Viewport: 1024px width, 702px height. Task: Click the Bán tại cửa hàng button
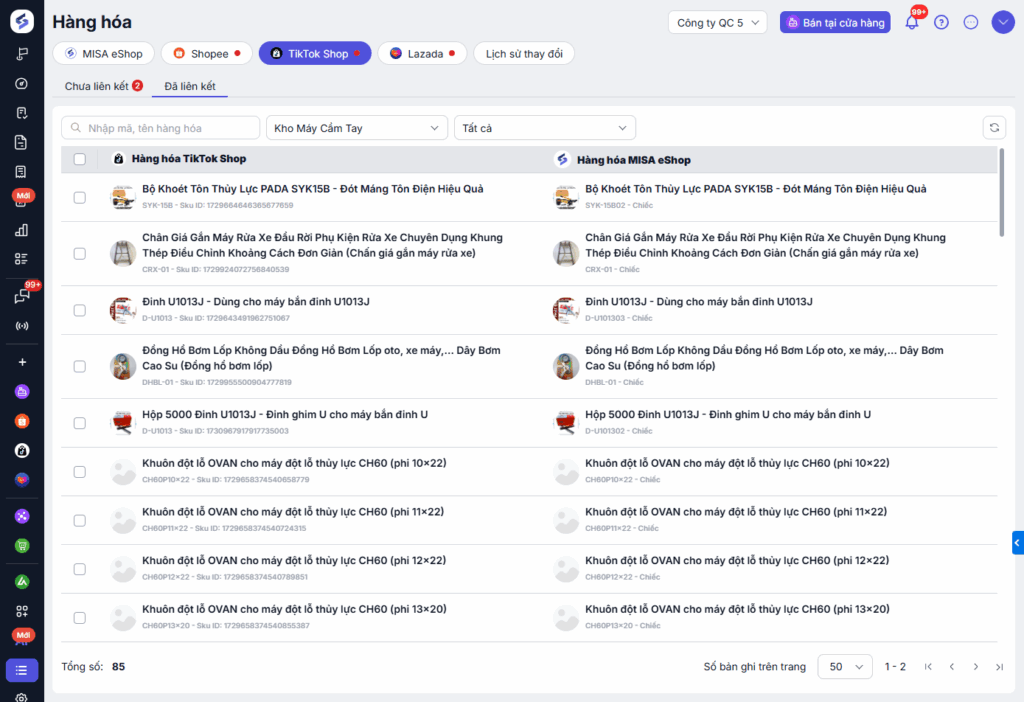[x=835, y=22]
